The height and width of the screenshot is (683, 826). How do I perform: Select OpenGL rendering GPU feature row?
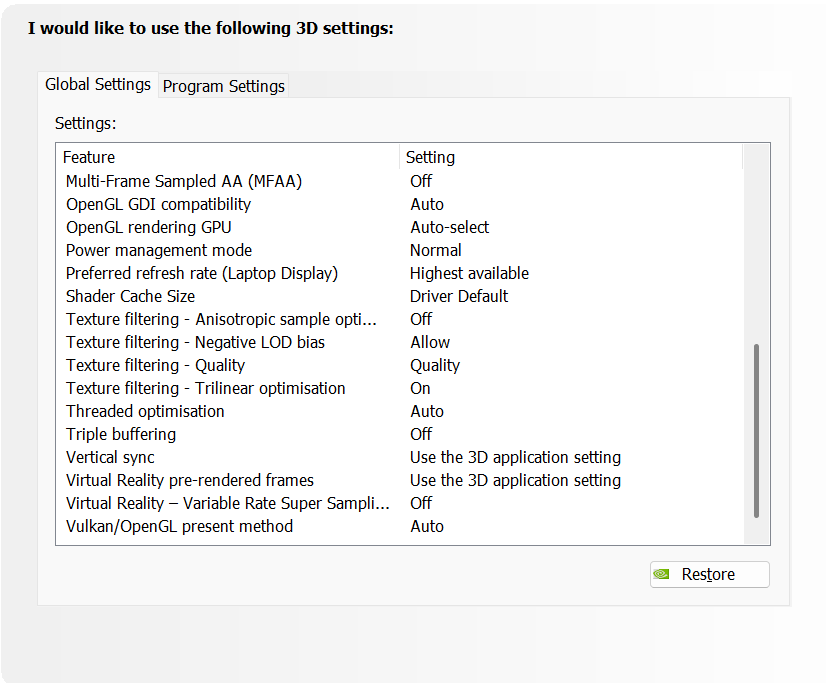pos(148,227)
